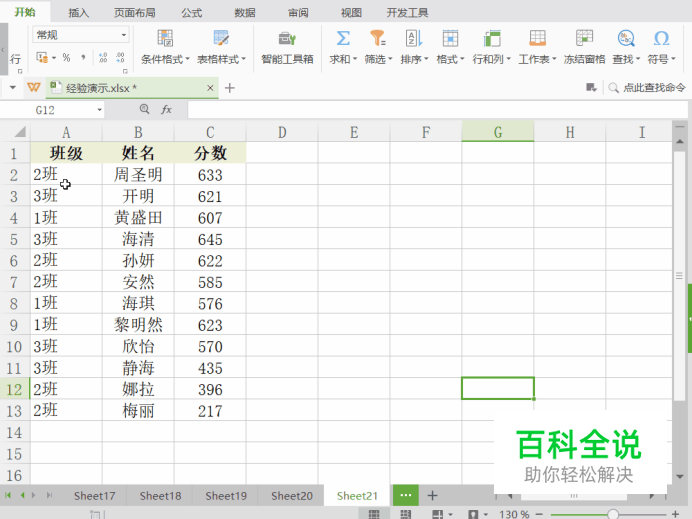Screen dimensions: 692x519
Task: Expand the 筛选 dropdown arrow
Action: (390, 59)
